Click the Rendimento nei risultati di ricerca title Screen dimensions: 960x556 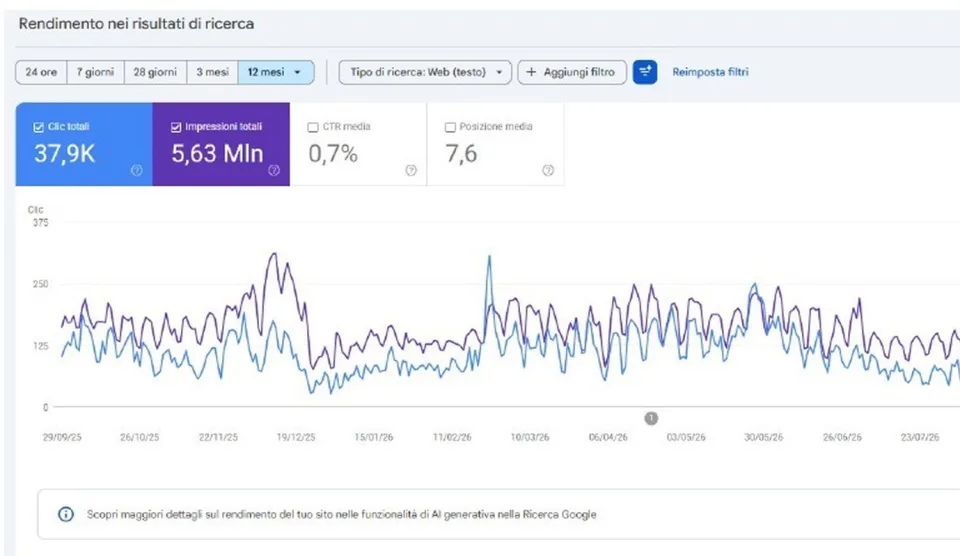(x=136, y=24)
